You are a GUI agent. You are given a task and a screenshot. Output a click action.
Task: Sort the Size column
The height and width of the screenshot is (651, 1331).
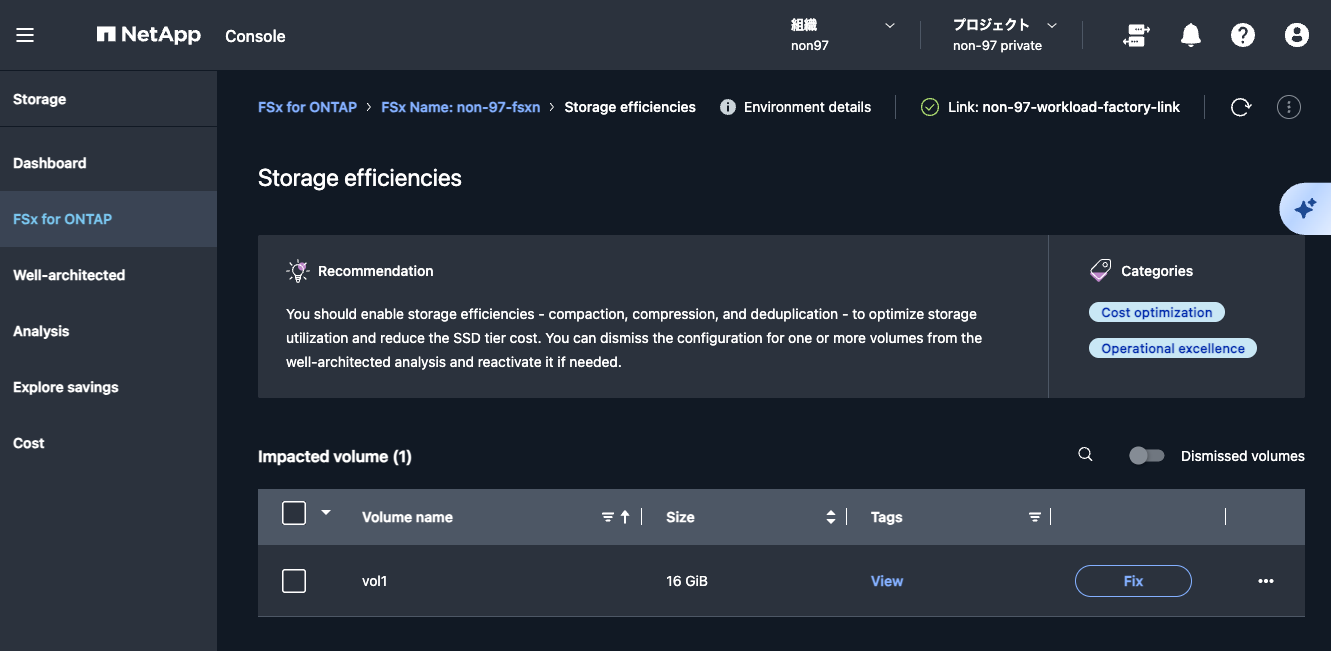(830, 517)
